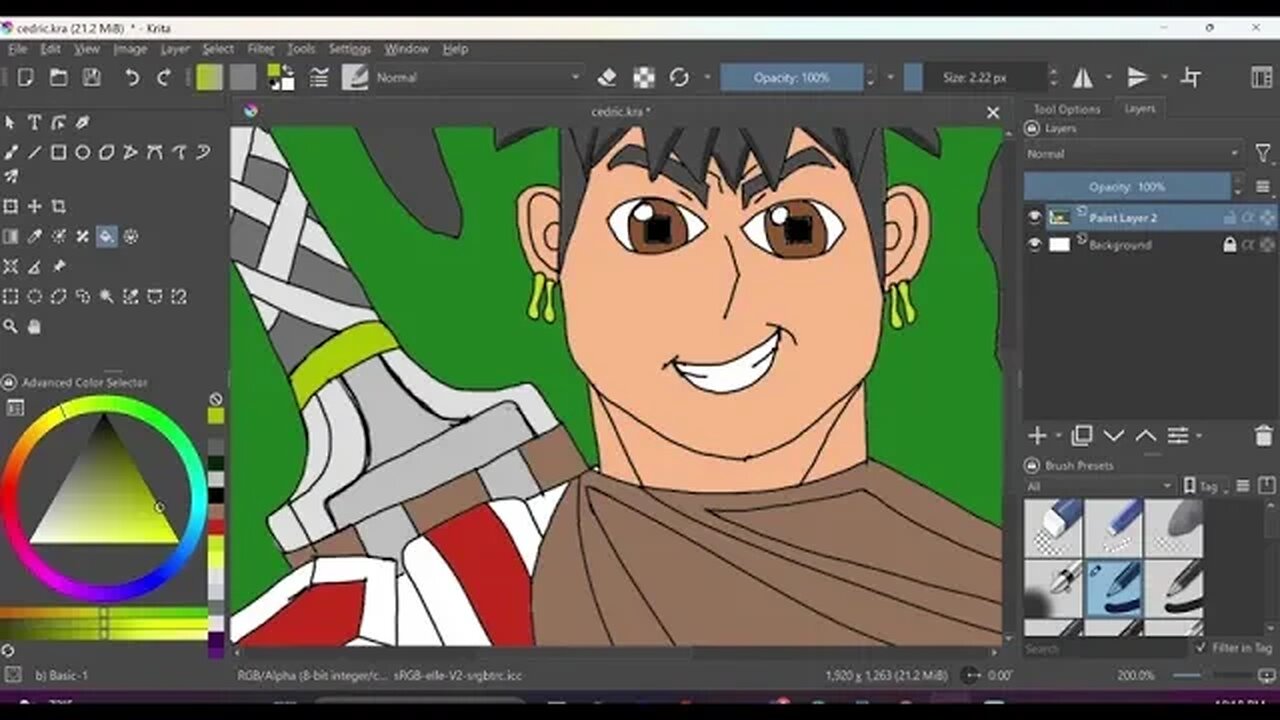
Task: Select the Transform tool
Action: [10, 206]
